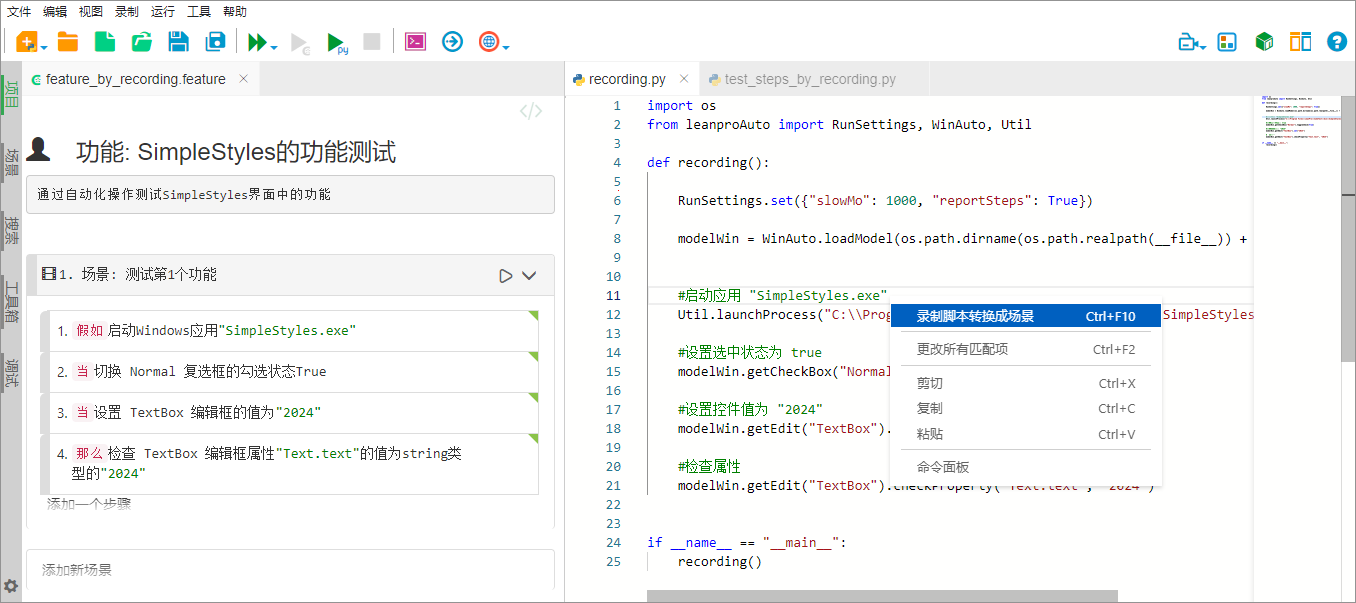
Task: Open the 编辑 menu
Action: pyautogui.click(x=55, y=12)
